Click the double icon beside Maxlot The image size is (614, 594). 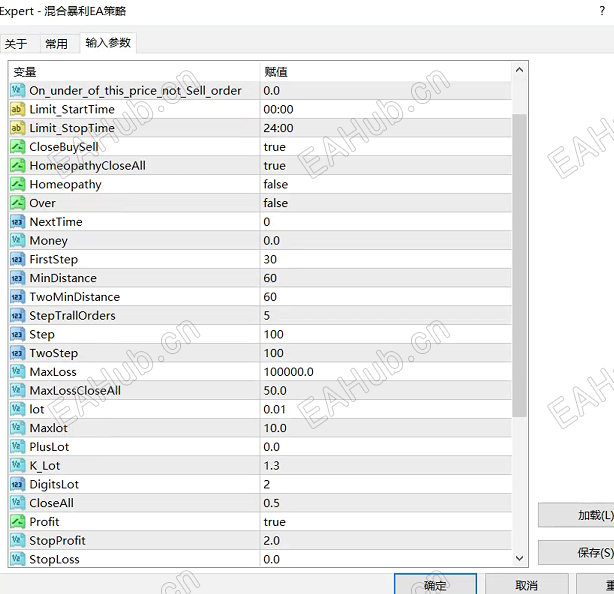pyautogui.click(x=17, y=428)
